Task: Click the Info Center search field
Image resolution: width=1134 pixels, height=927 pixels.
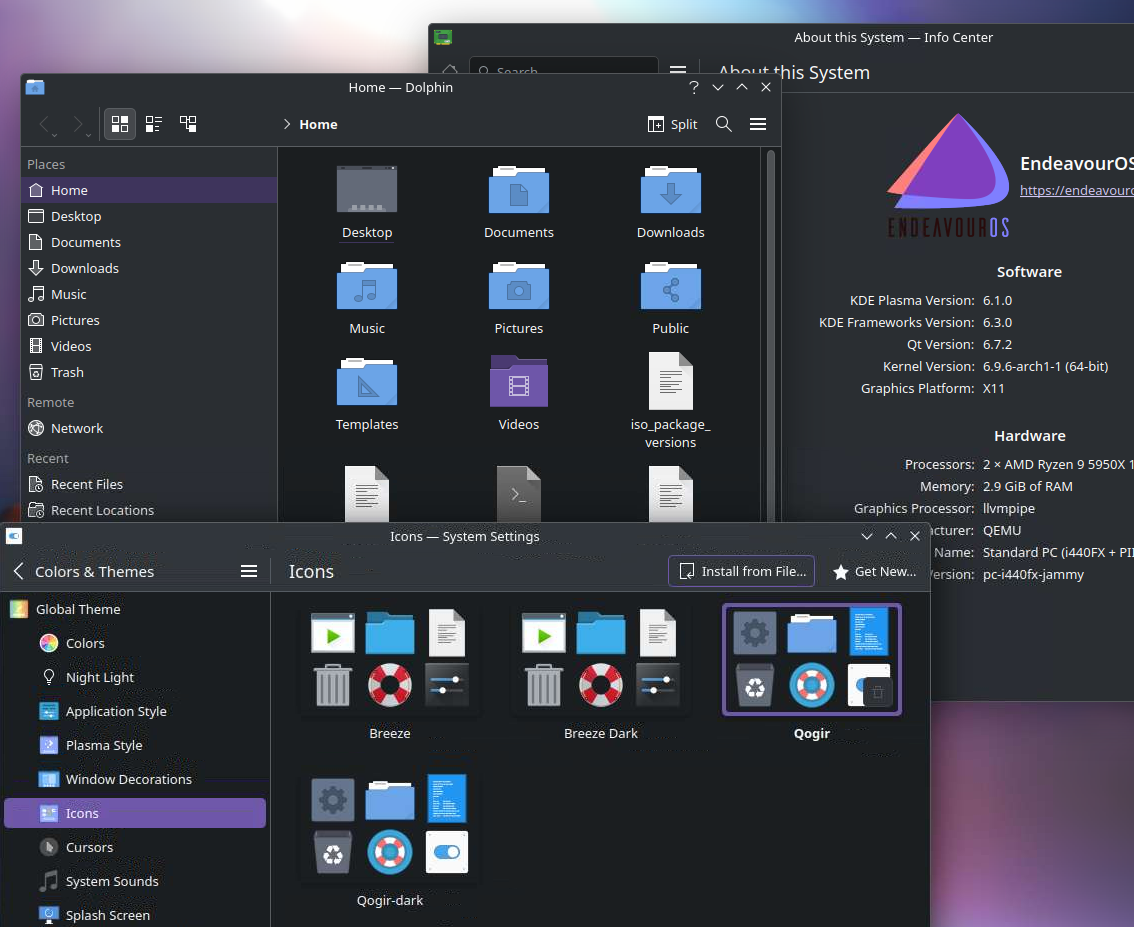Action: pos(564,66)
